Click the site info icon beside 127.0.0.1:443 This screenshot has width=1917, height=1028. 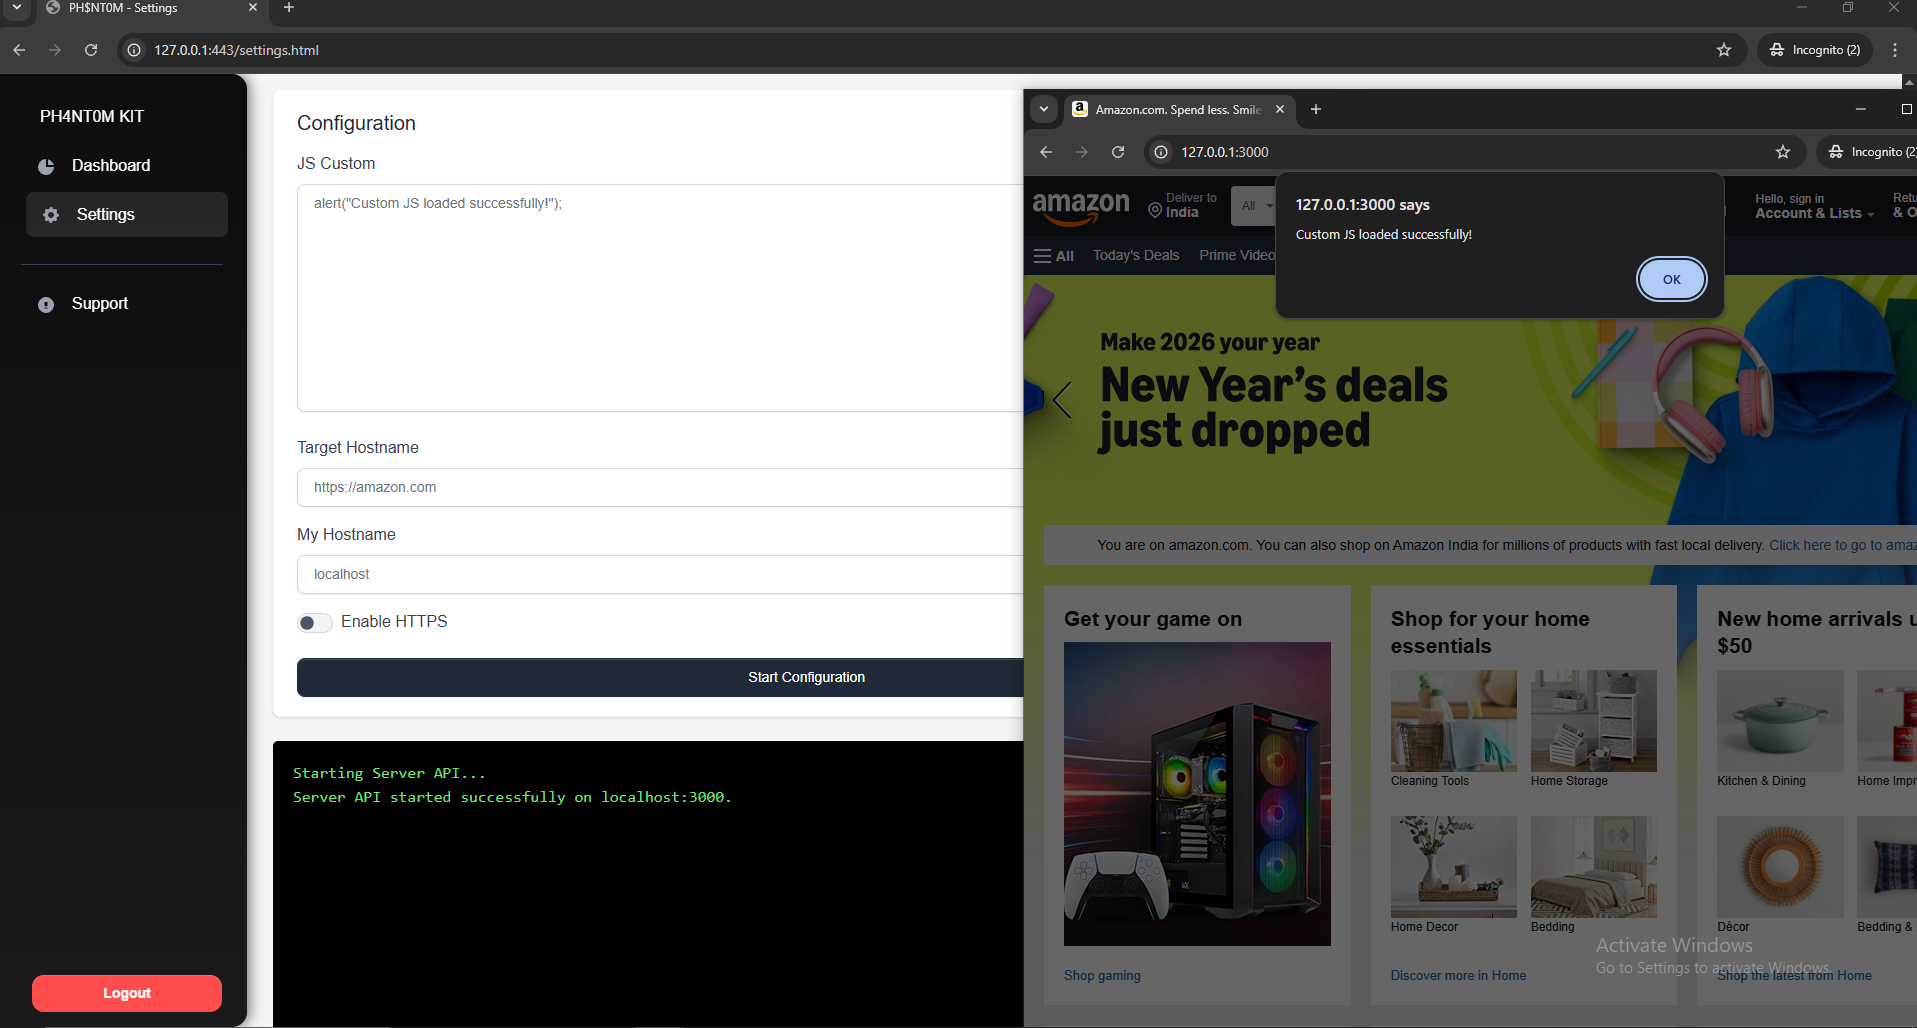(134, 50)
